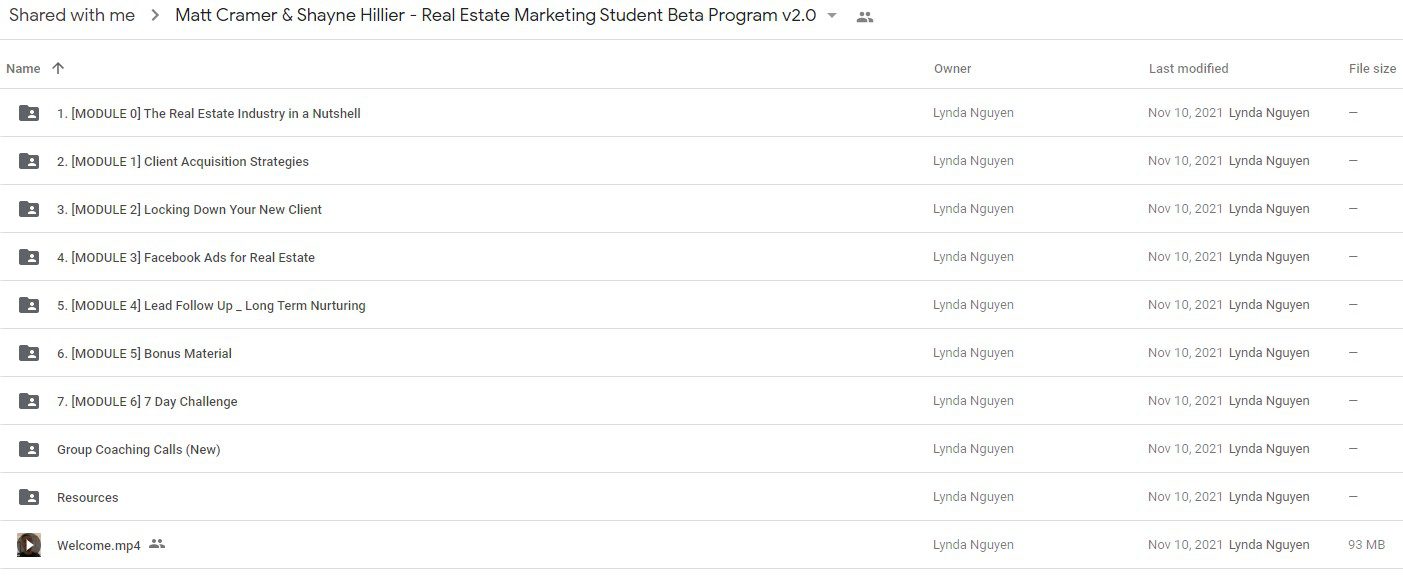Open the Welcome.mp4 video thumbnail
Screen dimensions: 1403x577
(x=29, y=545)
